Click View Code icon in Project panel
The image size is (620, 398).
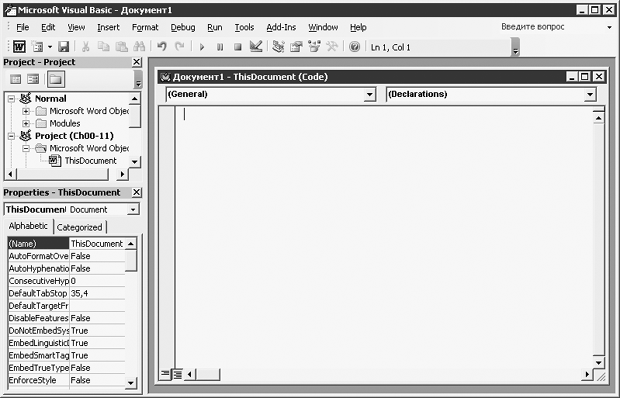[15, 79]
